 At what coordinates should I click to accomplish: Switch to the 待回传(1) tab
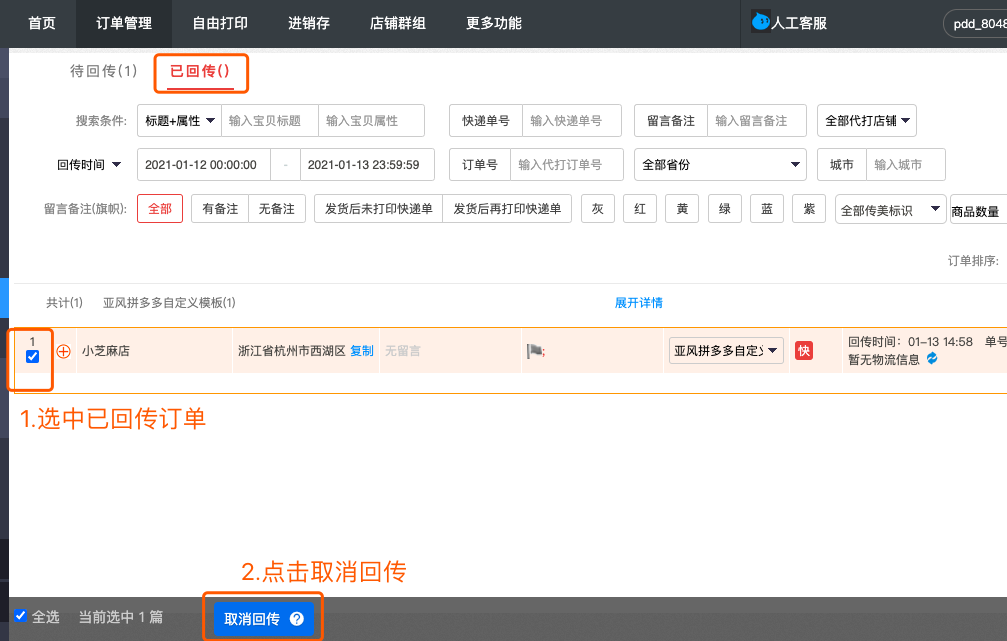tap(103, 72)
